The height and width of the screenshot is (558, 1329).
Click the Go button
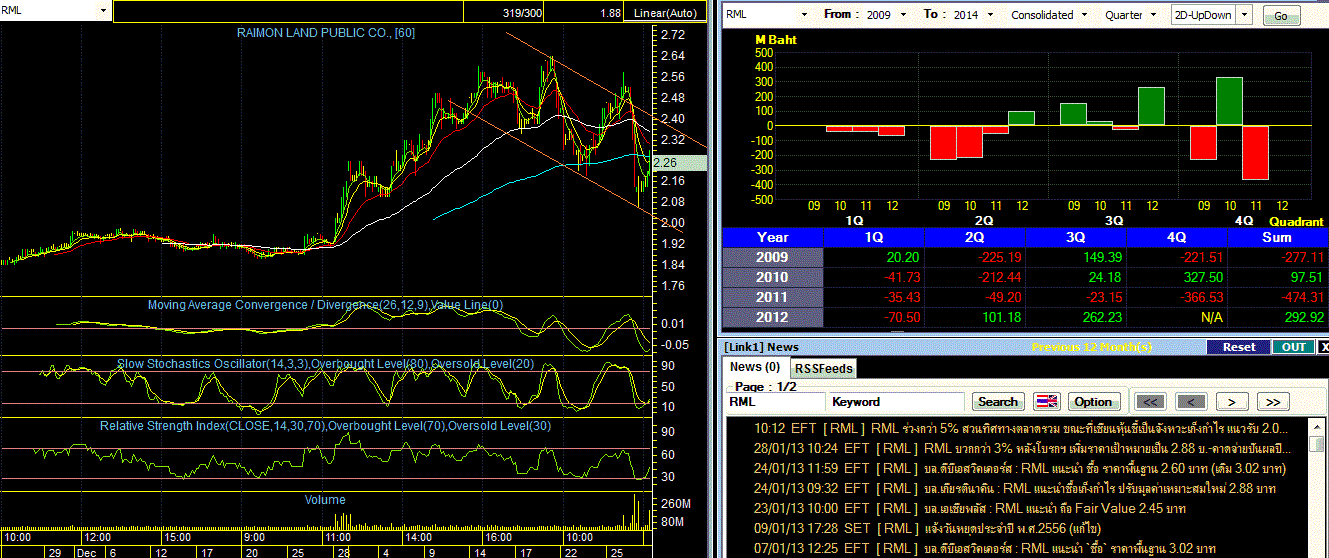(x=1281, y=16)
